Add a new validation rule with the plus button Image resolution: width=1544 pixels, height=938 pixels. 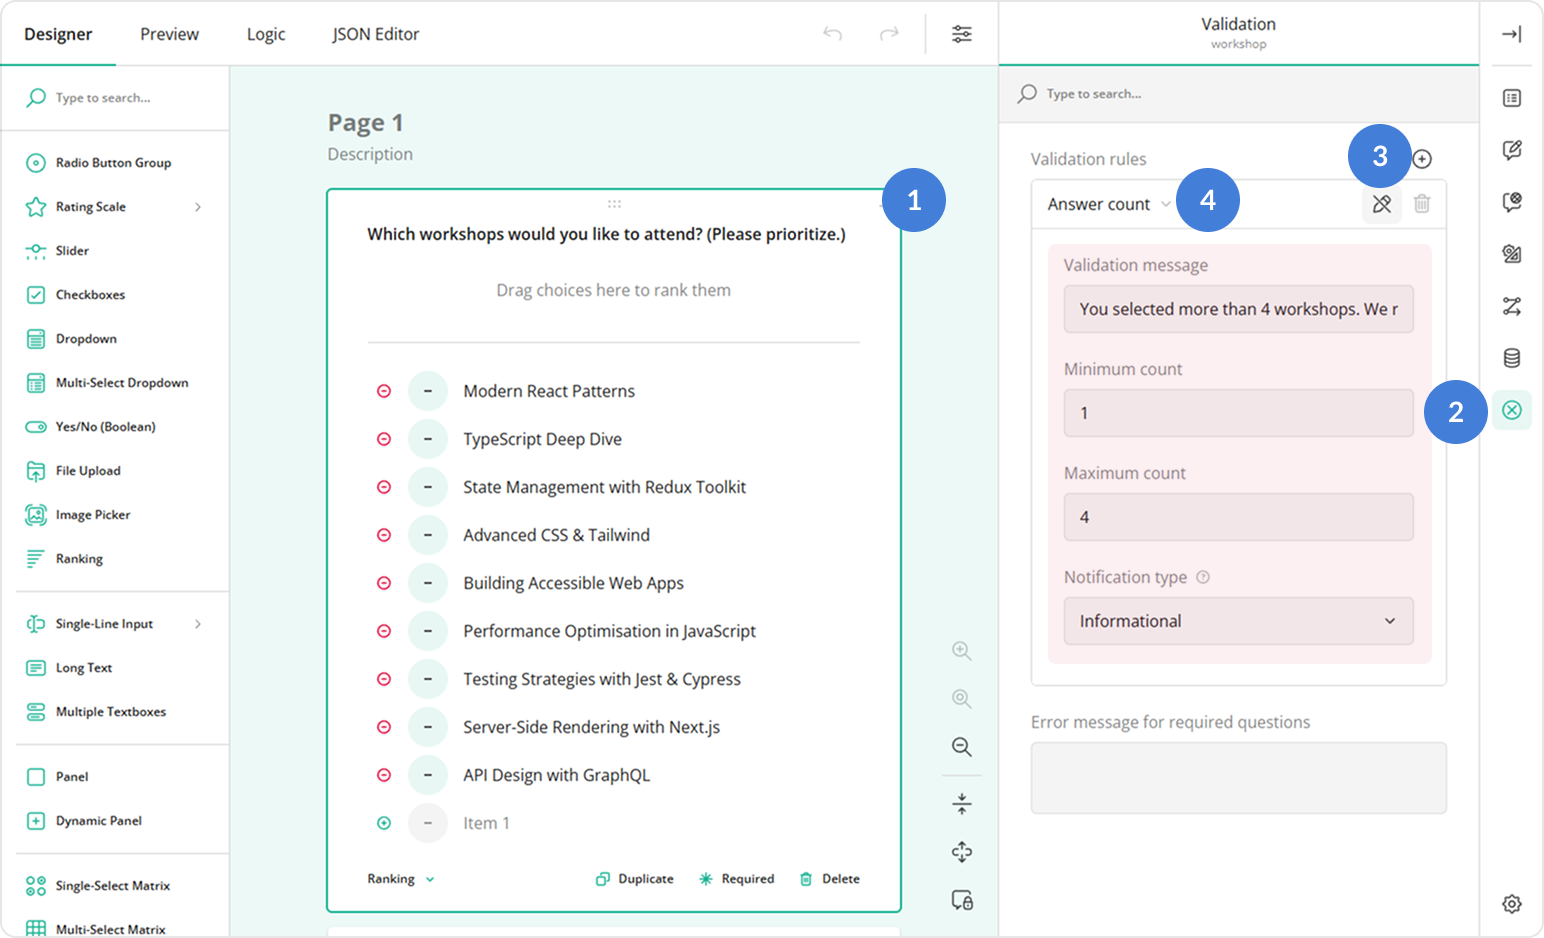pyautogui.click(x=1423, y=158)
